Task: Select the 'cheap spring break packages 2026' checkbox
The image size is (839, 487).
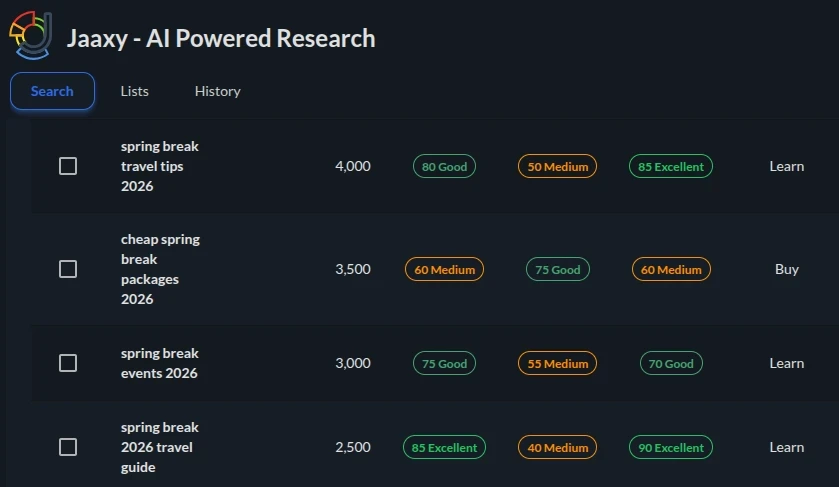Action: point(68,269)
